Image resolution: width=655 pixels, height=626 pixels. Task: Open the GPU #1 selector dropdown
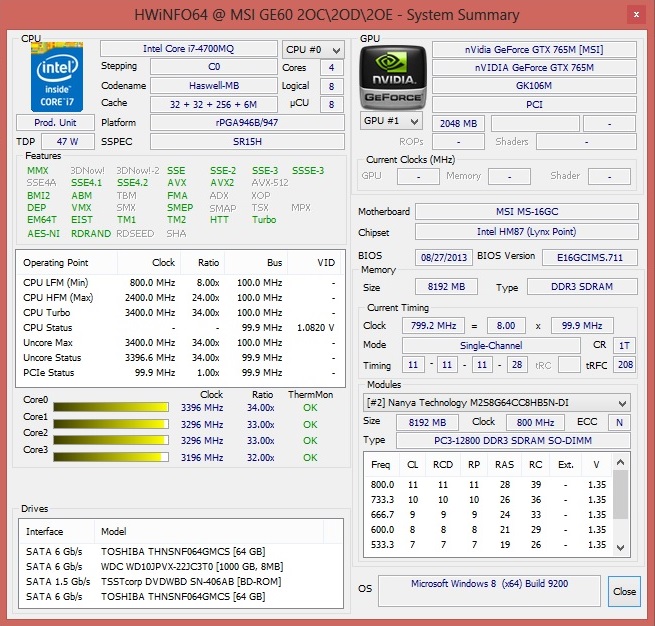391,121
